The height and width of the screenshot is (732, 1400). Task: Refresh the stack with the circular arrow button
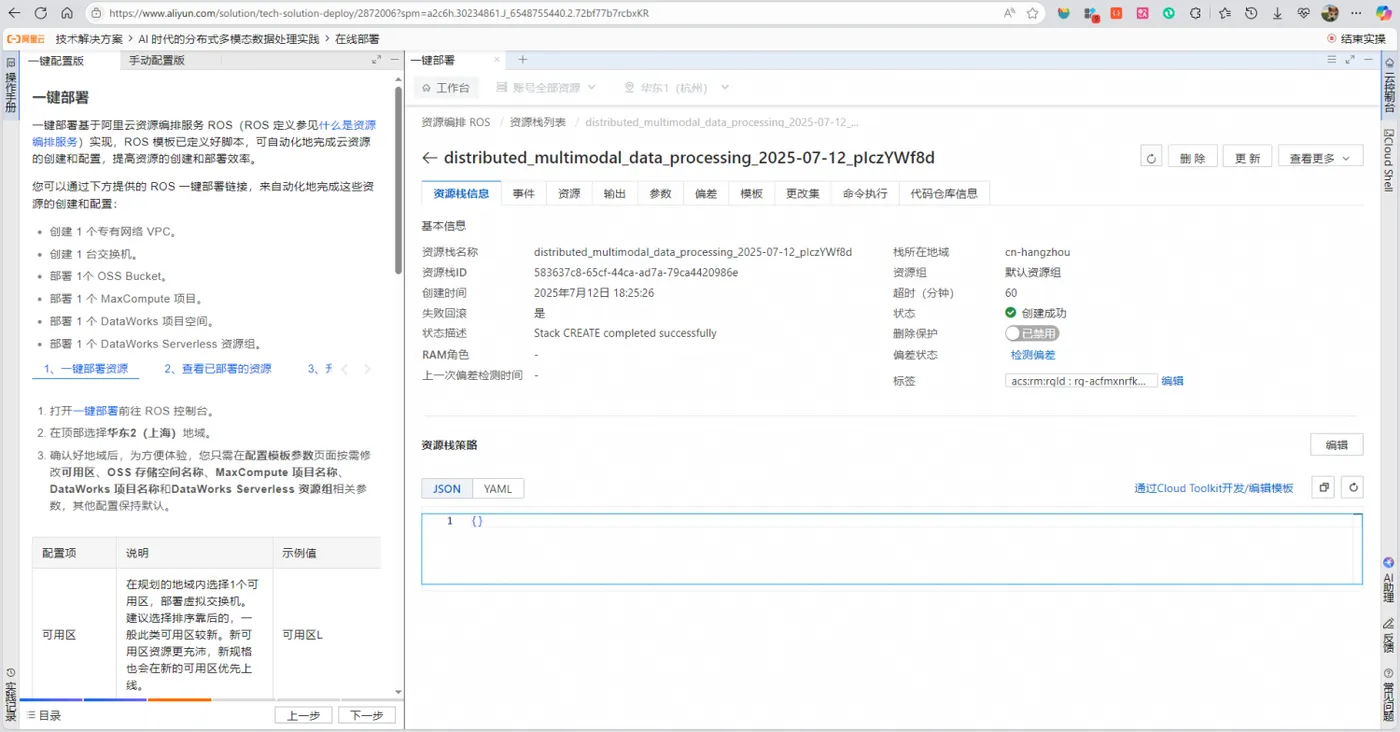click(1151, 158)
